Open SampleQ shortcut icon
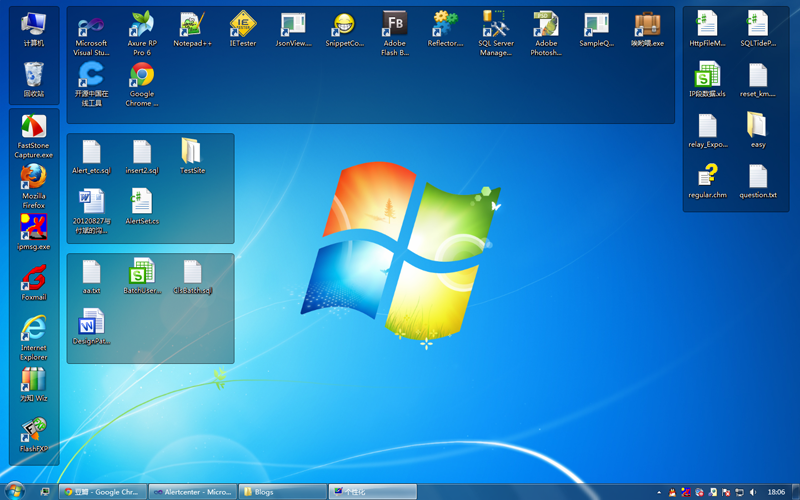 596,30
